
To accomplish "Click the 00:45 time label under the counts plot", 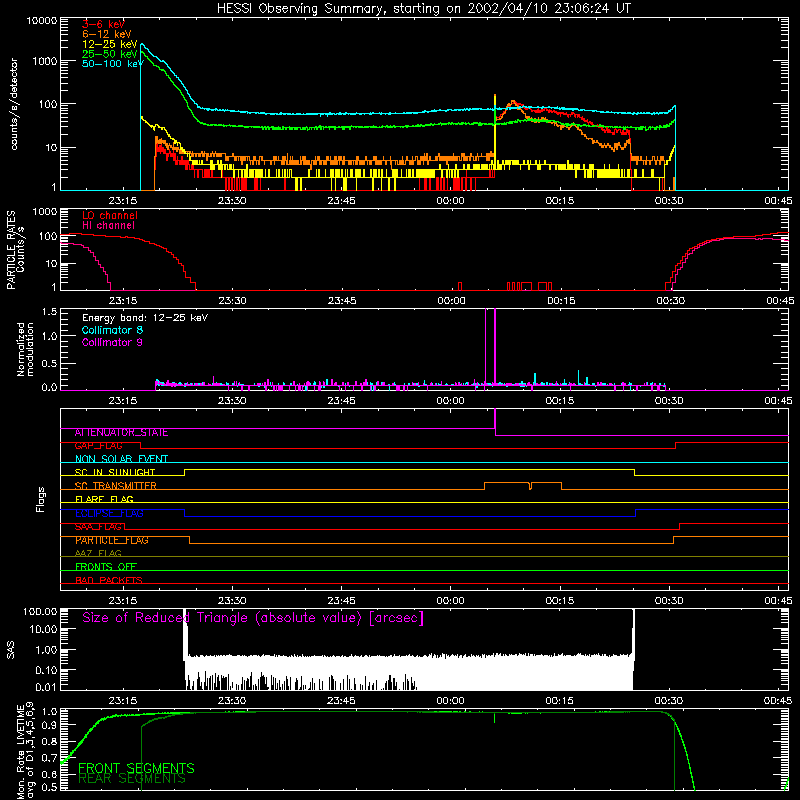I will [x=778, y=201].
